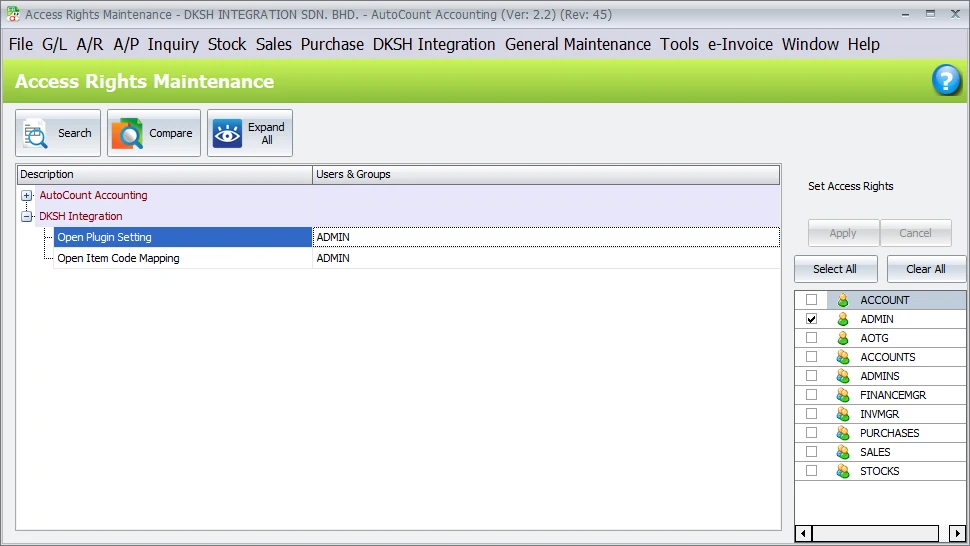Click the STOCKS group icon

point(843,471)
